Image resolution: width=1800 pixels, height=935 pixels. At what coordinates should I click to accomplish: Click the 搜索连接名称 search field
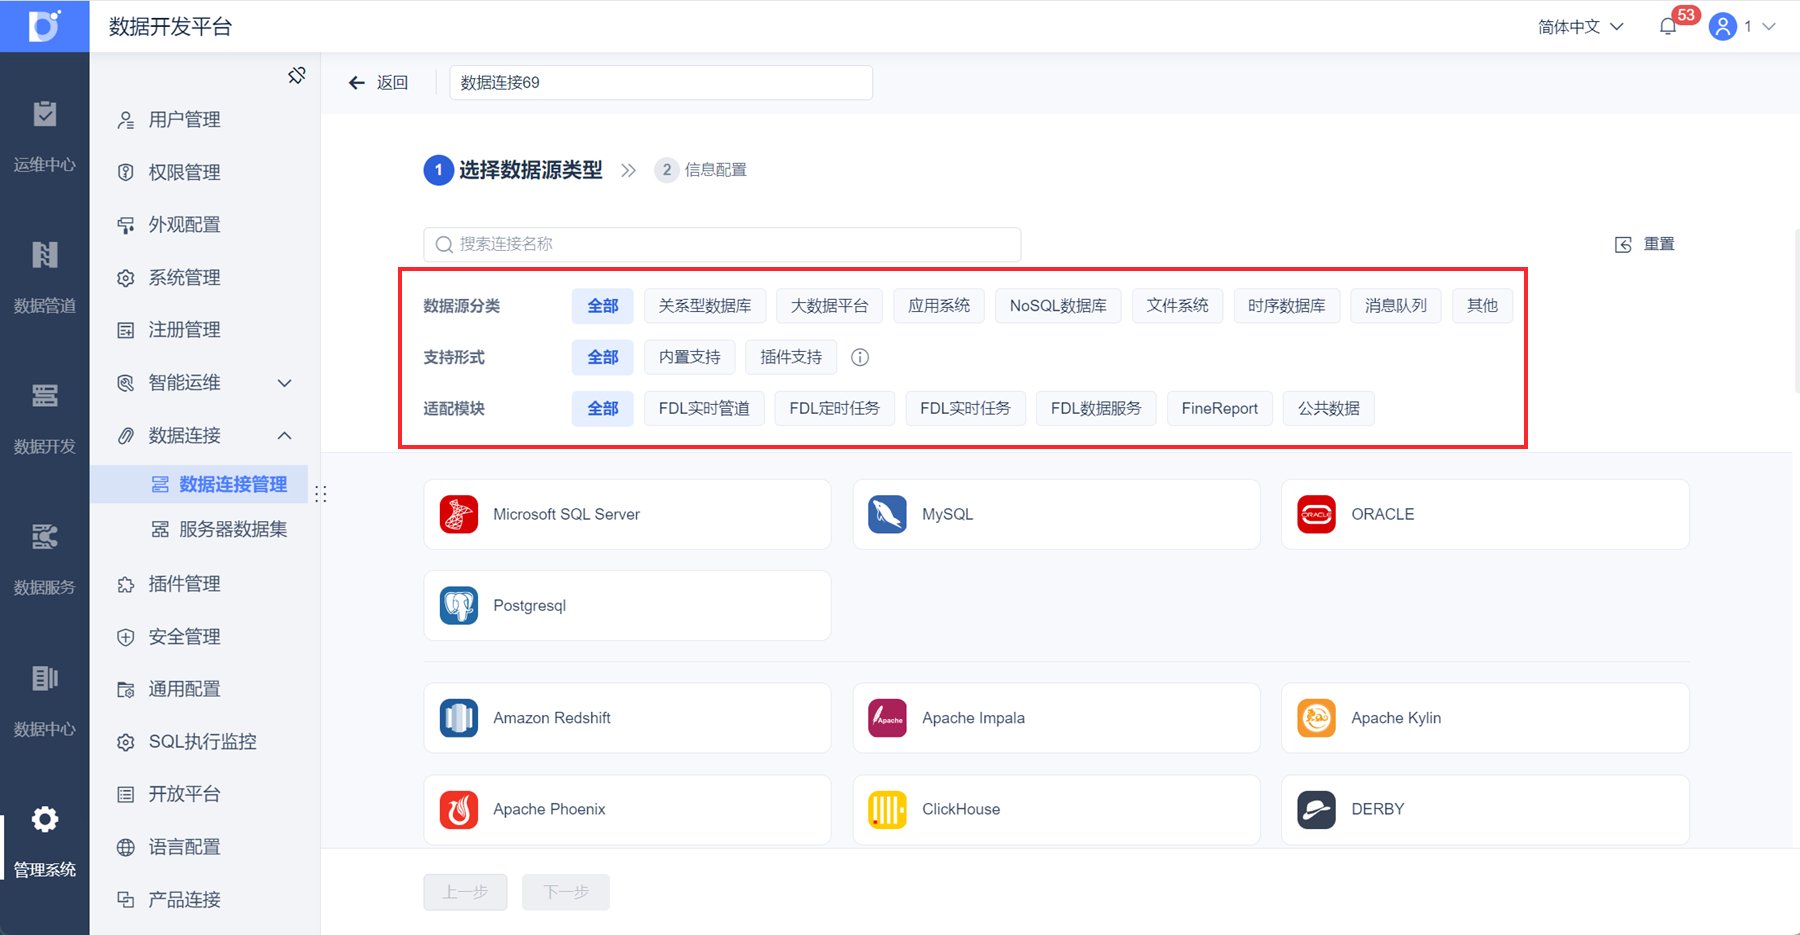[722, 245]
